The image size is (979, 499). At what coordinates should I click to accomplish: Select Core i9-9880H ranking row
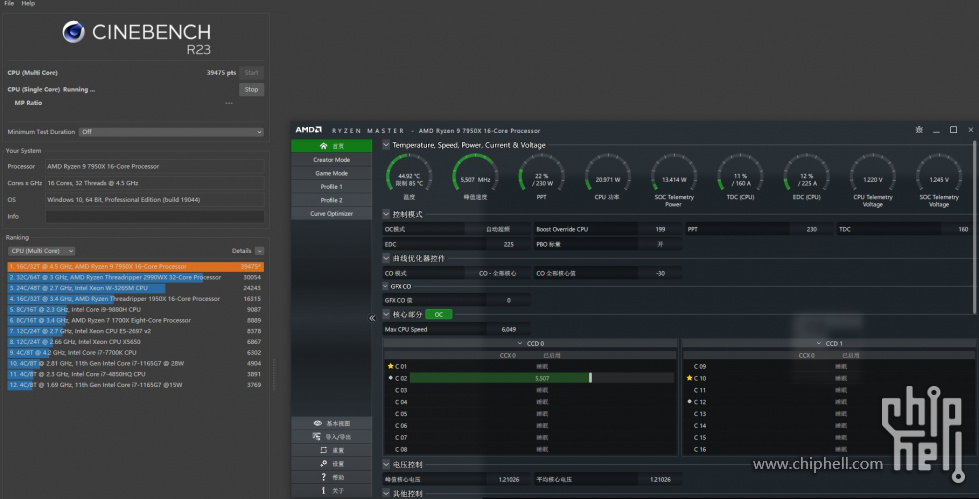pos(135,309)
